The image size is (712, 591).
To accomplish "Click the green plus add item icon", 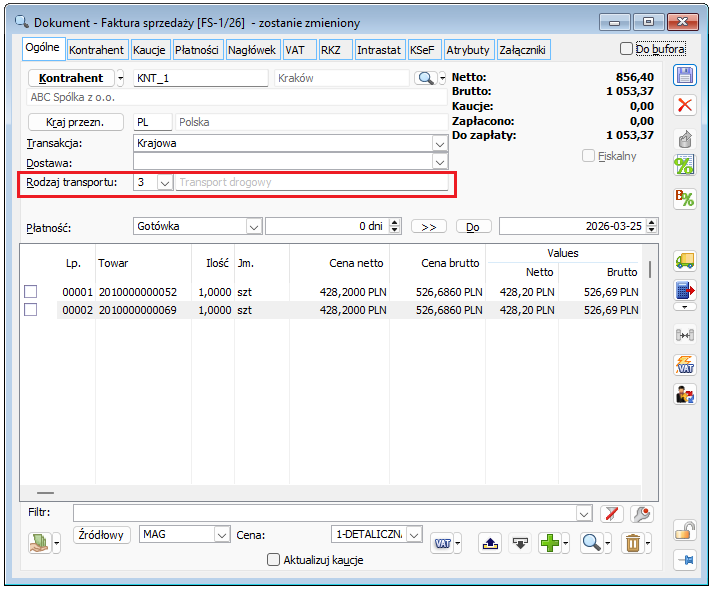I will click(x=548, y=543).
